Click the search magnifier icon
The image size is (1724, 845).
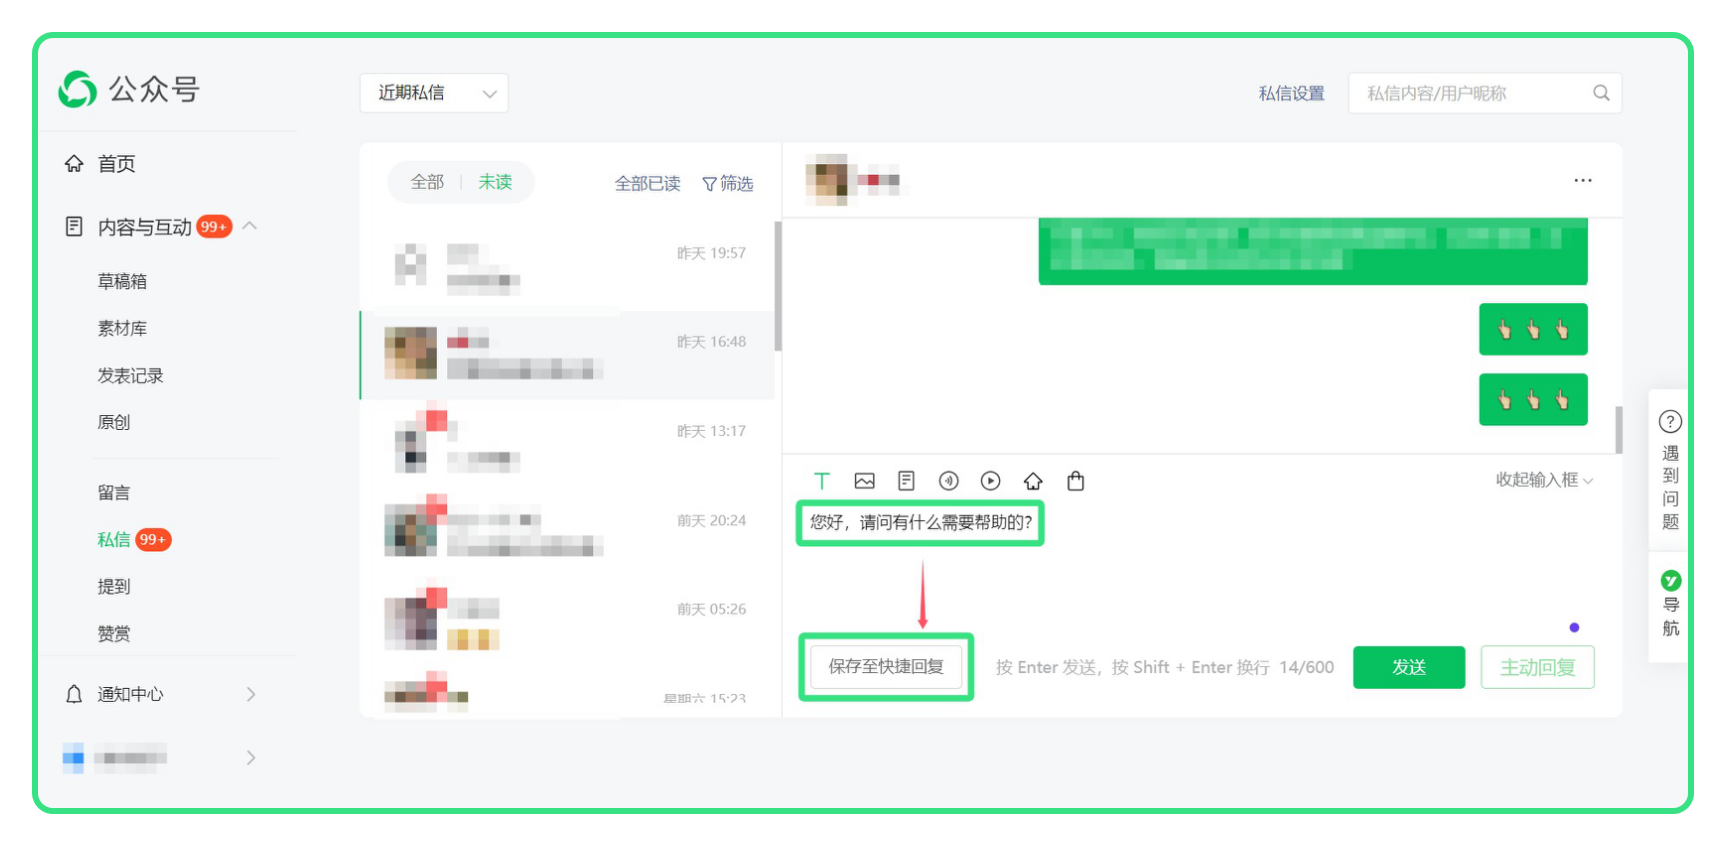coord(1601,93)
